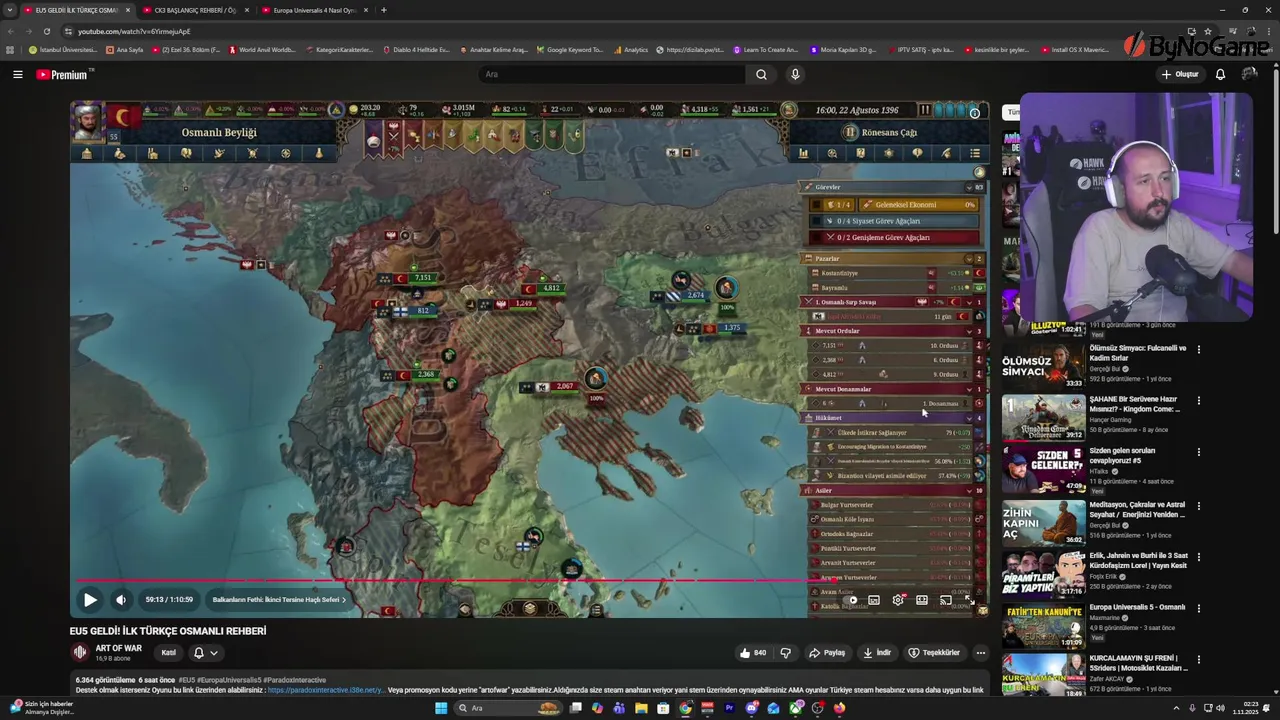Open the player settings gear

tap(898, 600)
